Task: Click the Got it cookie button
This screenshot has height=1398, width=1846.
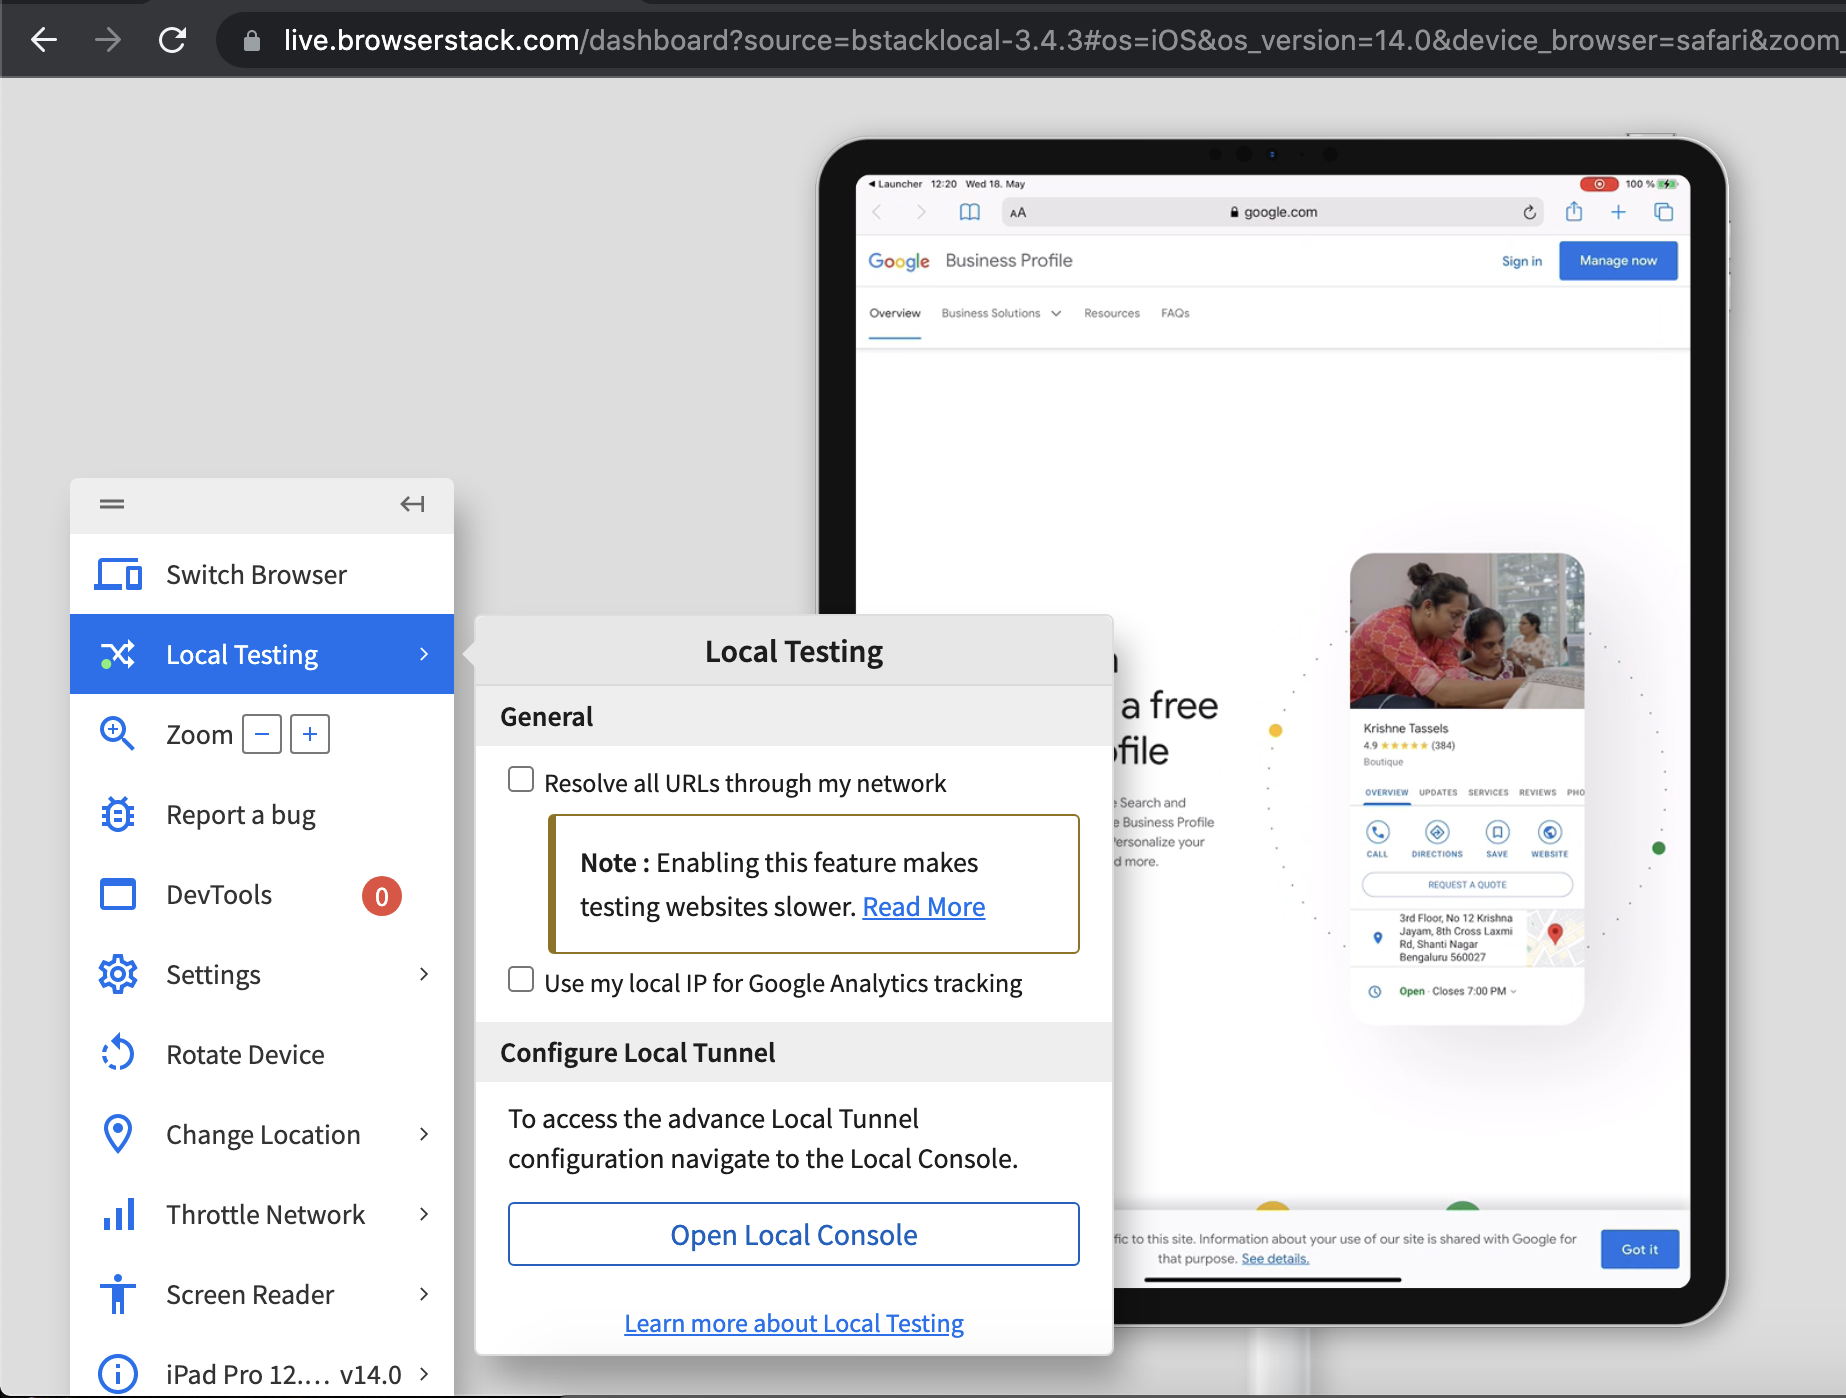Action: click(1639, 1248)
